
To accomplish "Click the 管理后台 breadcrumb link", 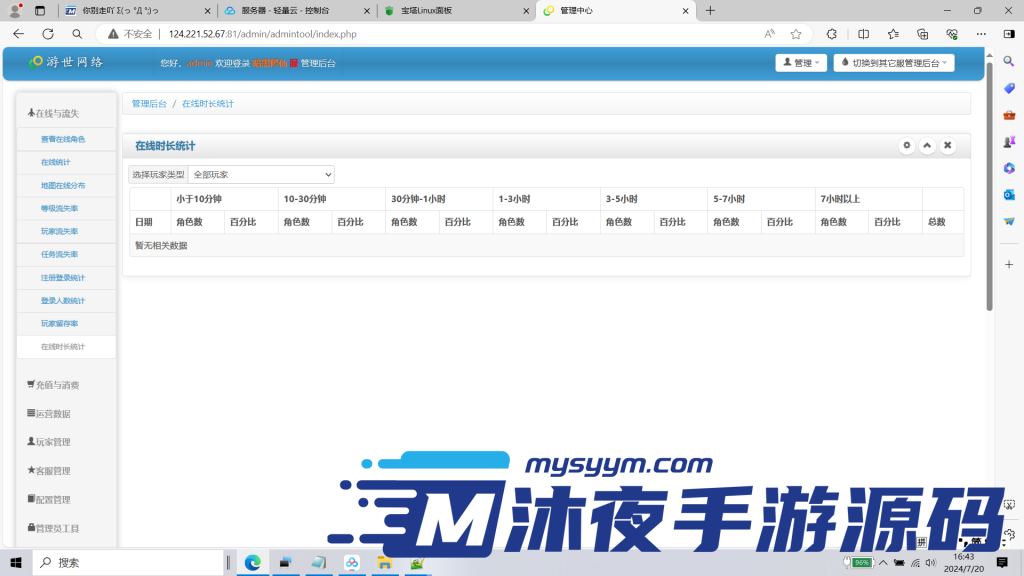I will click(151, 103).
